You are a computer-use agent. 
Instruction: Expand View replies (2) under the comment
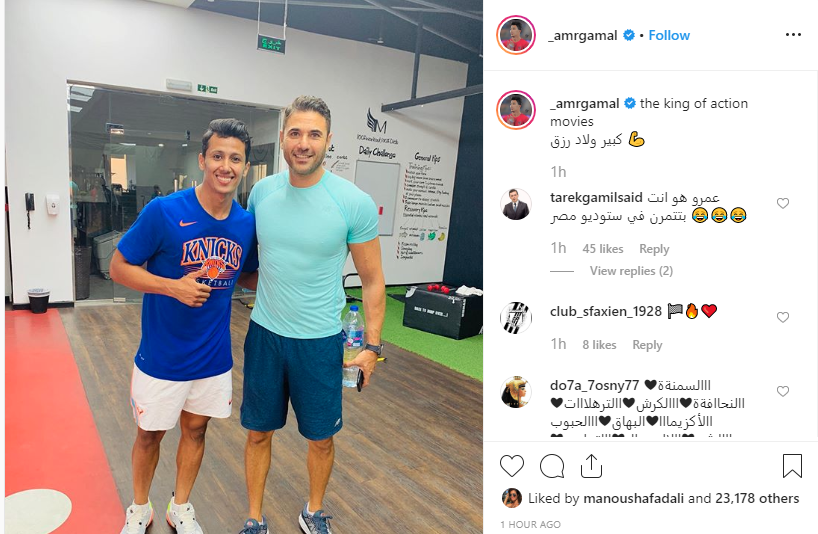coord(631,271)
